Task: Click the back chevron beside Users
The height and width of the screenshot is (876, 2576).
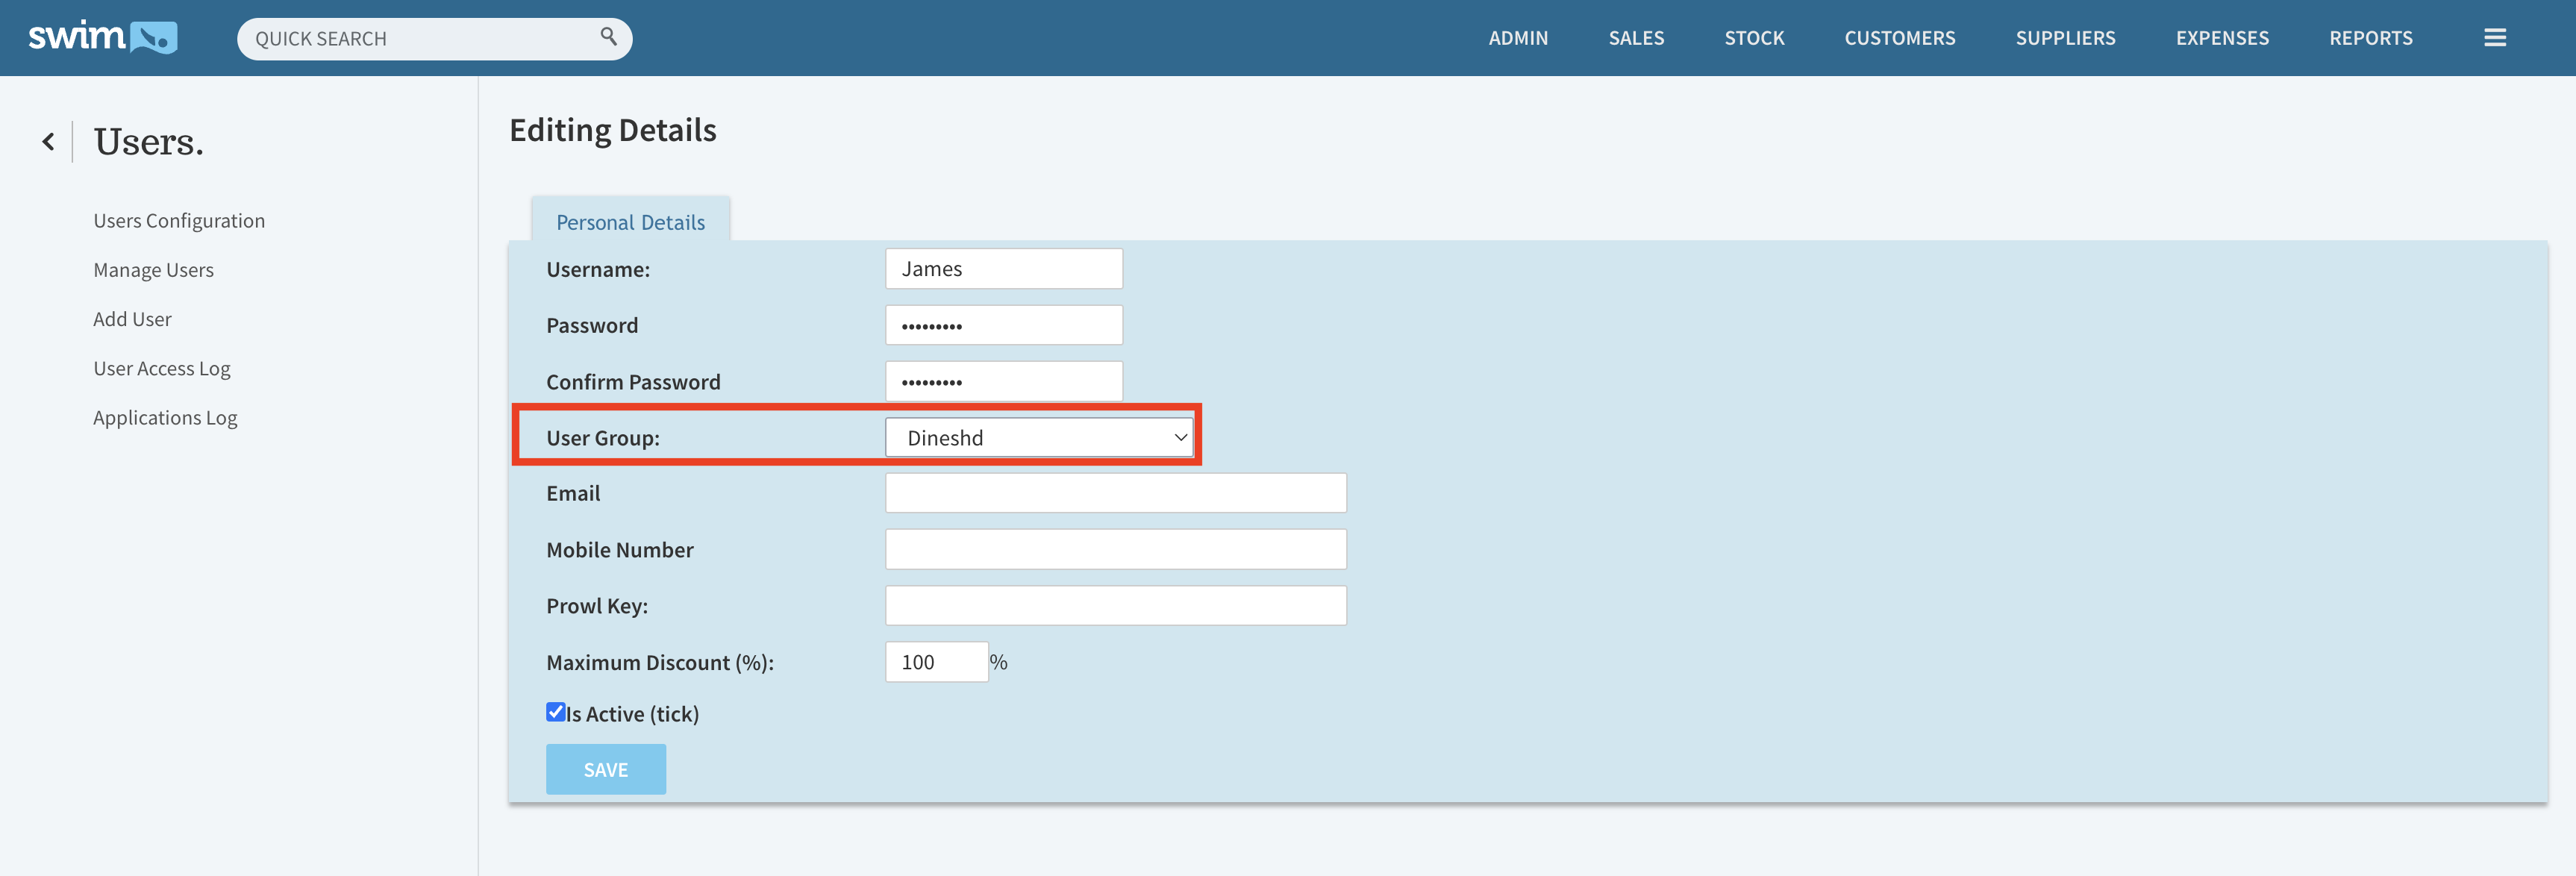Action: click(x=48, y=142)
